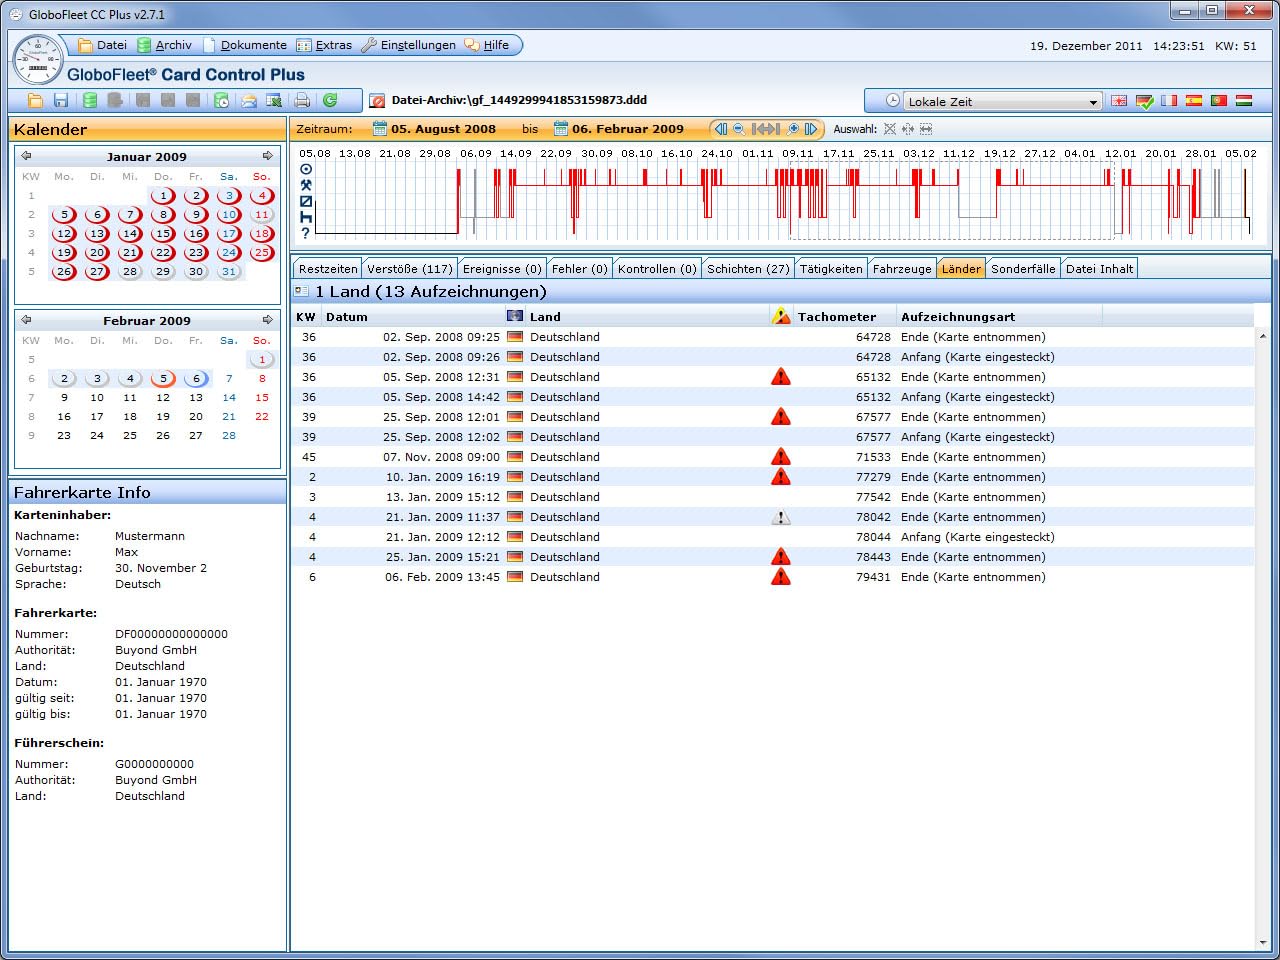Click the timeline zoom-out magnifier icon
1280x960 pixels.
point(739,129)
